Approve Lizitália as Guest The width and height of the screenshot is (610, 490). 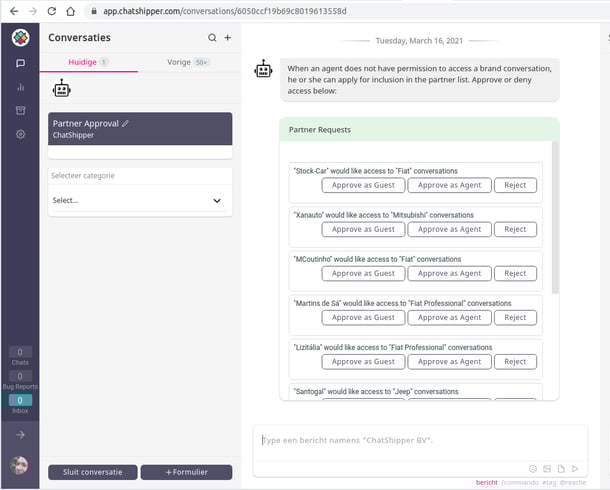click(363, 362)
